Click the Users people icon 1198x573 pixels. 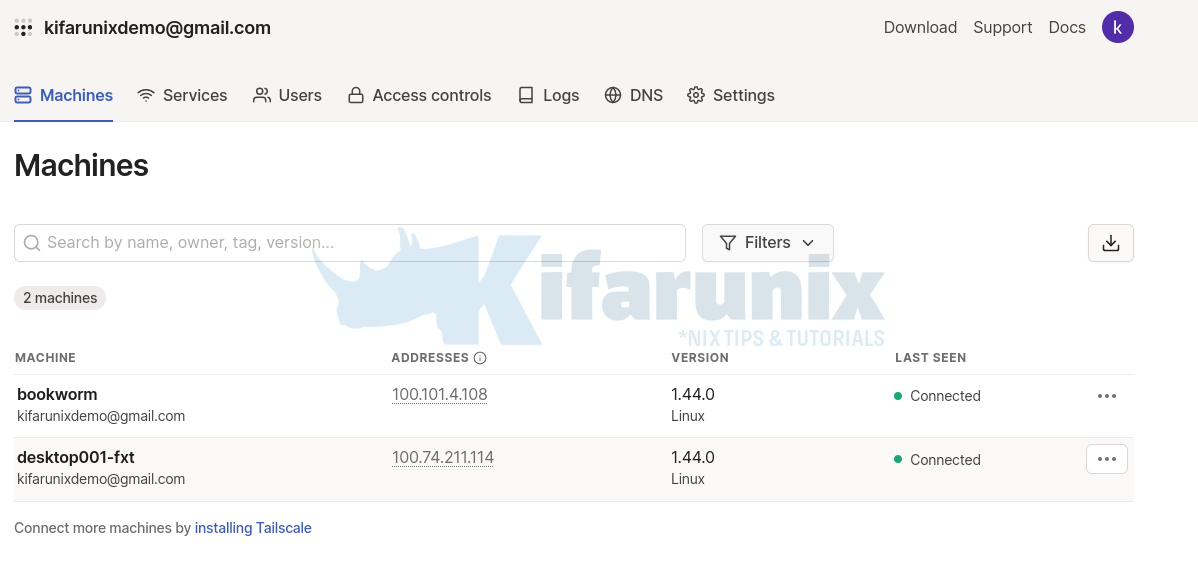click(262, 96)
